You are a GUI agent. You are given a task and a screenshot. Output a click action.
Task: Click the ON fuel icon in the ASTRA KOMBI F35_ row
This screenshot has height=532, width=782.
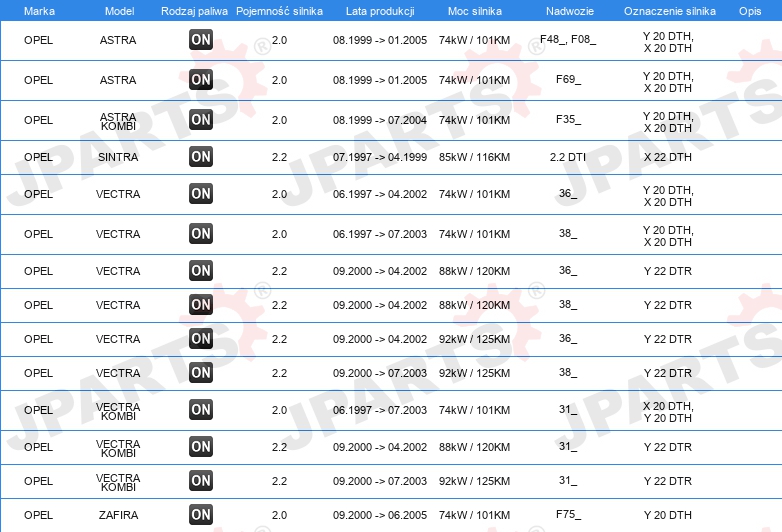point(201,120)
